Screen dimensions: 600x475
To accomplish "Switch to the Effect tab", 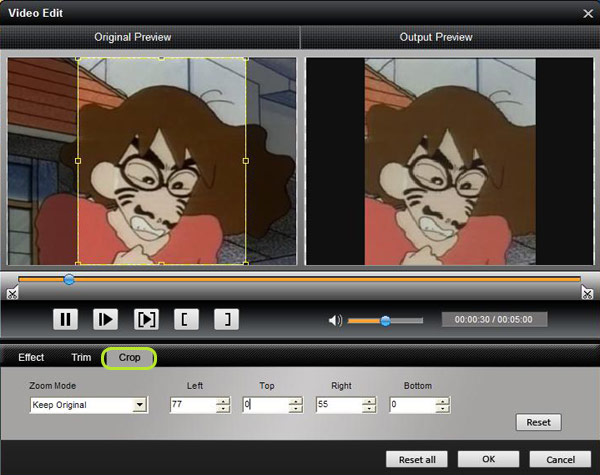I will pos(31,357).
